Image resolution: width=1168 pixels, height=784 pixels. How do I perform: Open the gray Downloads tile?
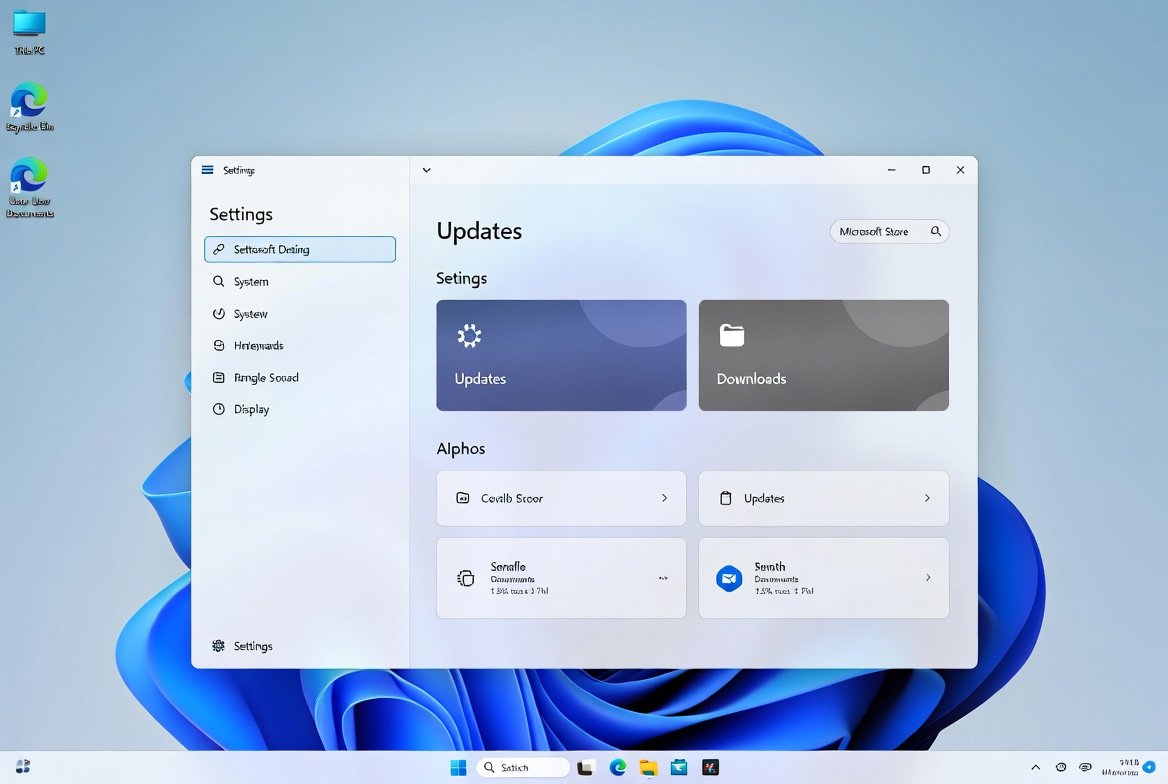click(x=823, y=355)
